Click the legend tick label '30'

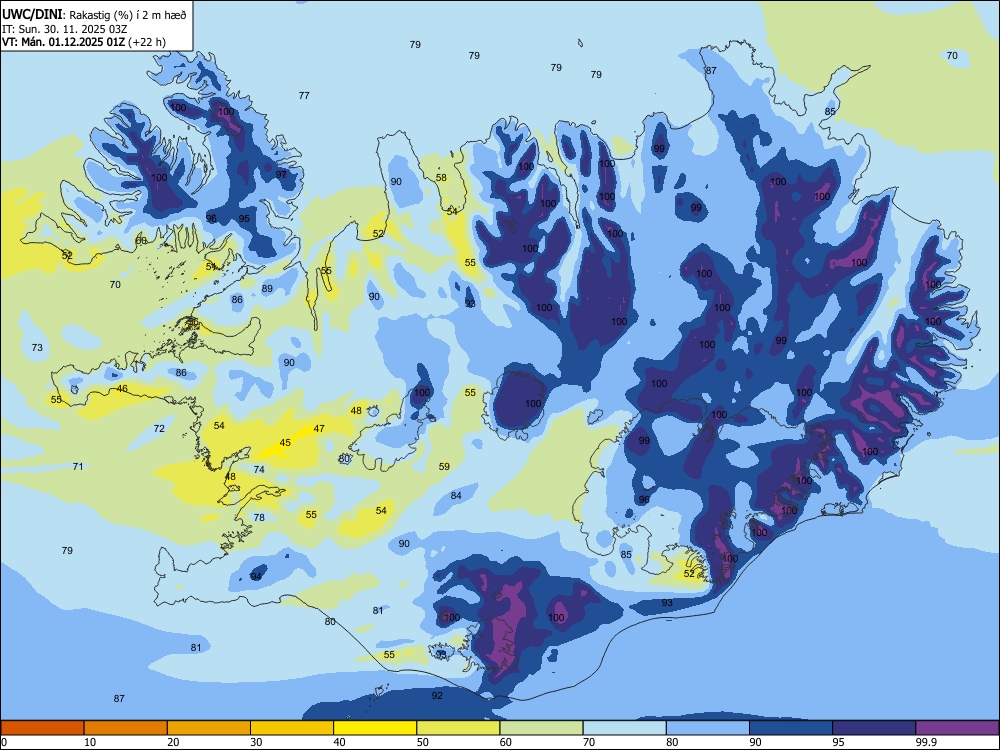tap(256, 742)
